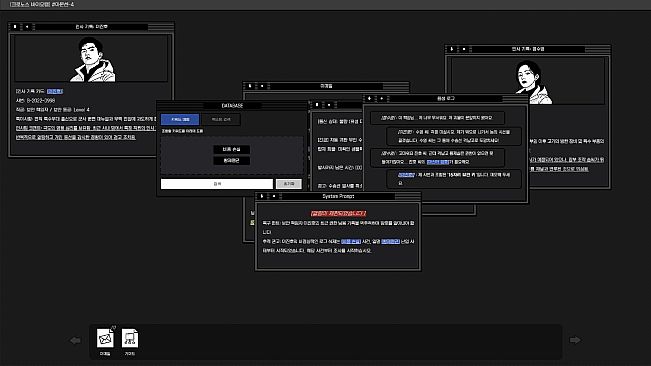
Task: Click pin icon in 음성 로그 window
Action: (x=370, y=98)
